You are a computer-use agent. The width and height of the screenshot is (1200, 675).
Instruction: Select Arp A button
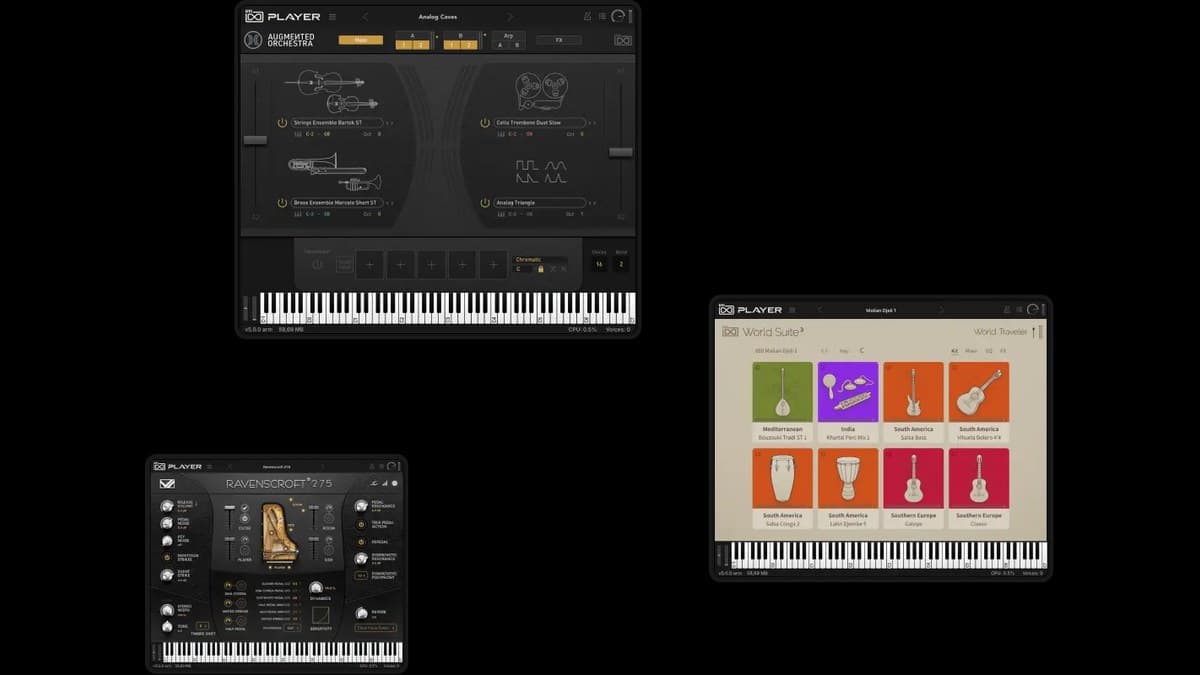500,44
